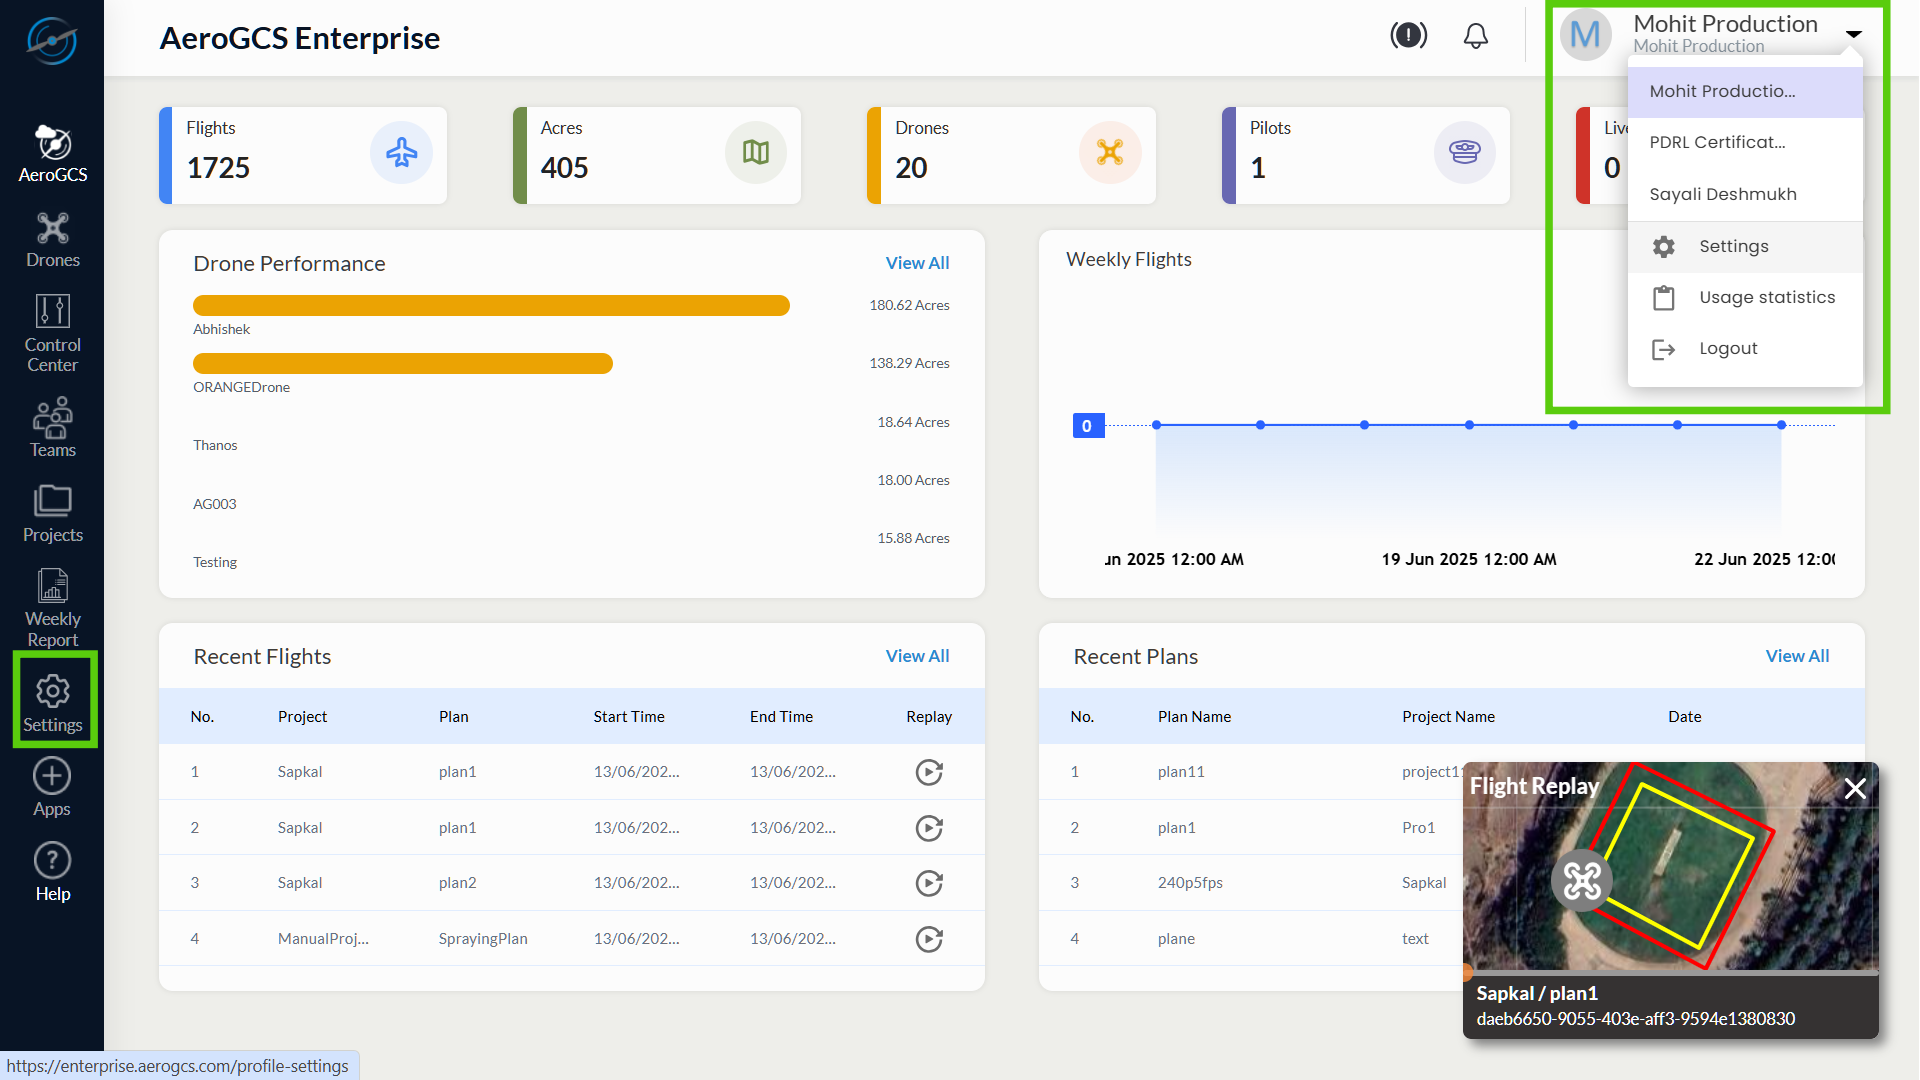1920x1080 pixels.
Task: Click the logout arrow icon in menu
Action: [1663, 349]
